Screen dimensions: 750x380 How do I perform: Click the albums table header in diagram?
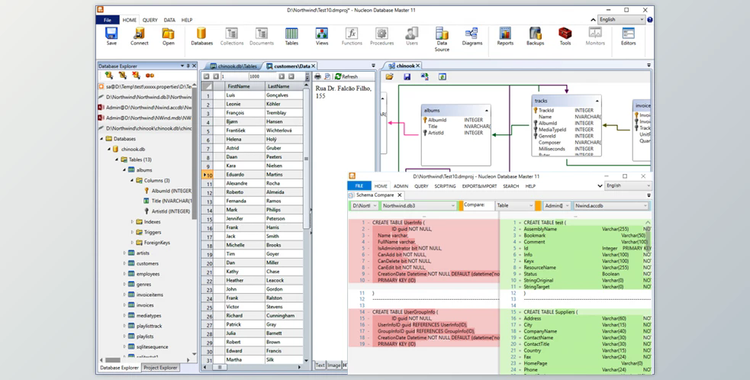pos(455,111)
